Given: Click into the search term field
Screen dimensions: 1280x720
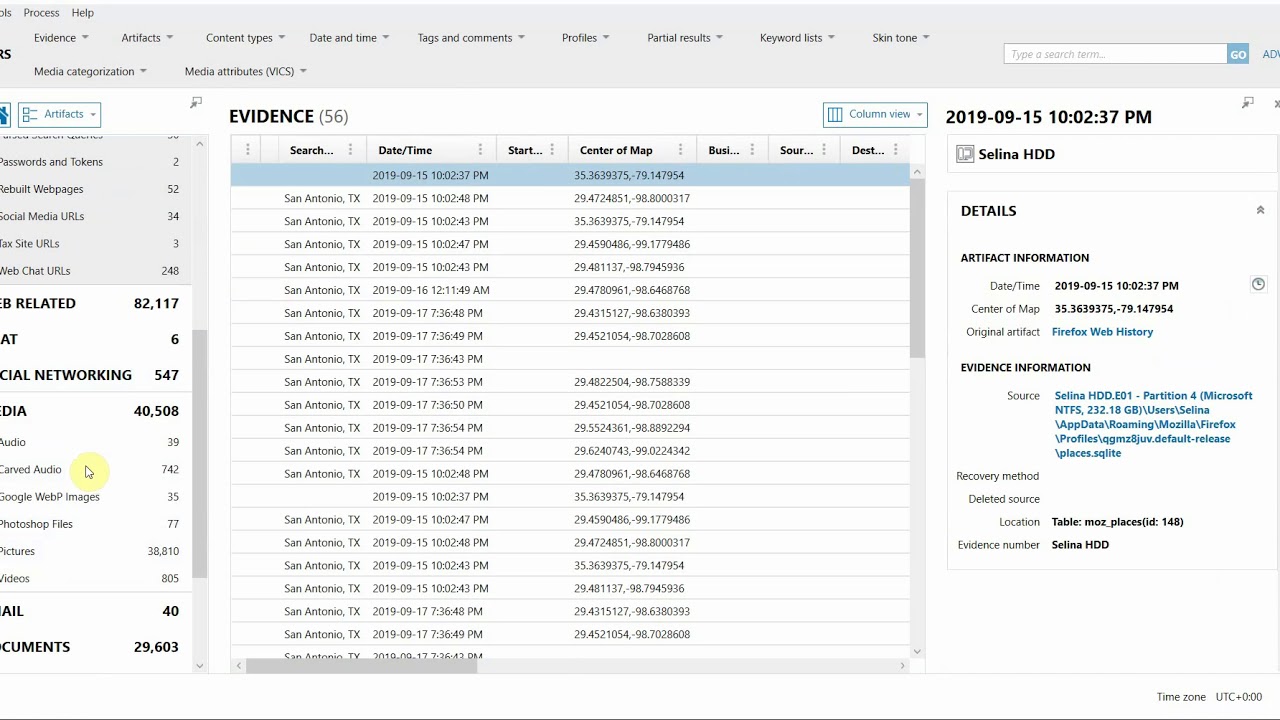Looking at the screenshot, I should coord(1115,54).
